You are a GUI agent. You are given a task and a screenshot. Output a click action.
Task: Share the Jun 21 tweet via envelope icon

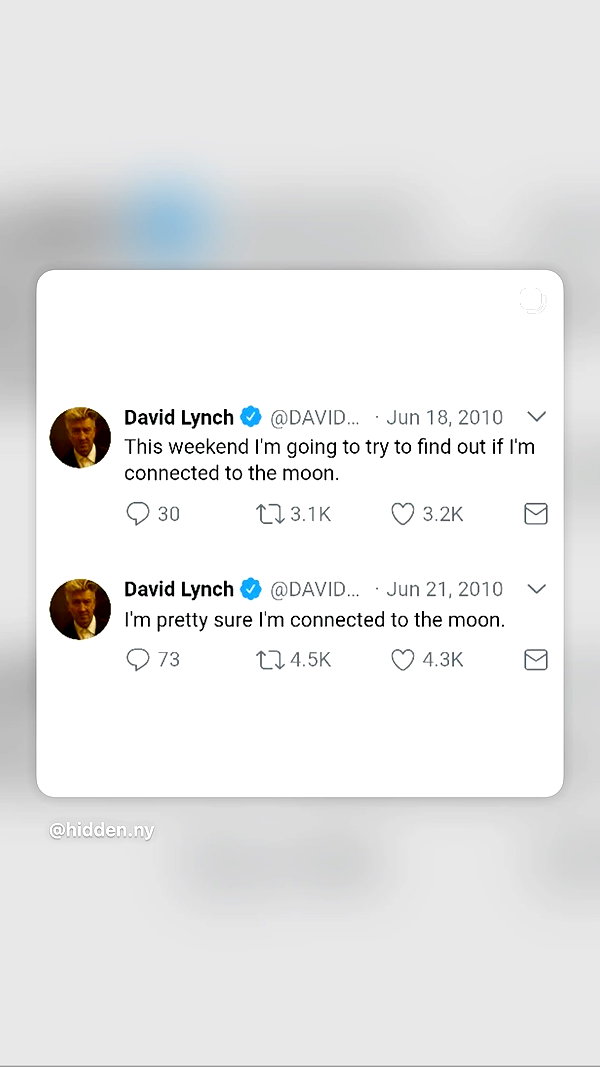click(536, 659)
